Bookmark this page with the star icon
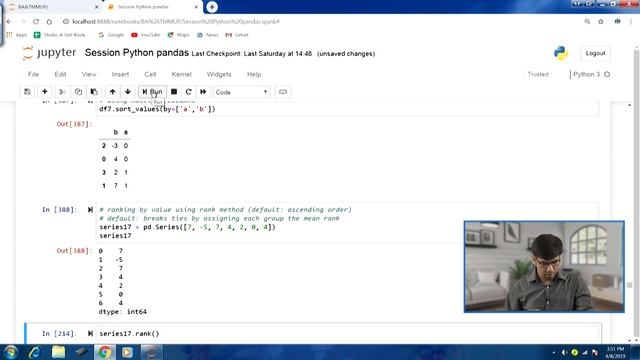The width and height of the screenshot is (640, 360). [601, 22]
